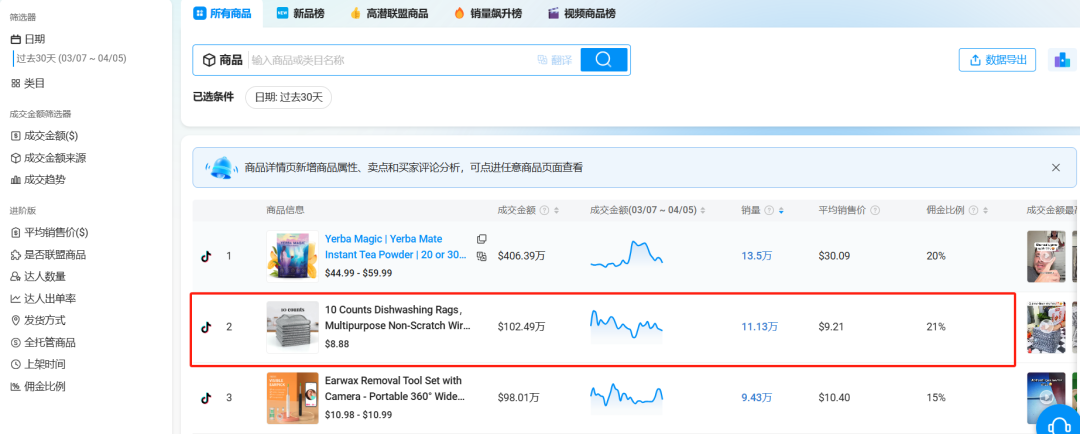Click the blue cube icon beside 数据导出
Image resolution: width=1080 pixels, height=434 pixels.
coord(1061,60)
